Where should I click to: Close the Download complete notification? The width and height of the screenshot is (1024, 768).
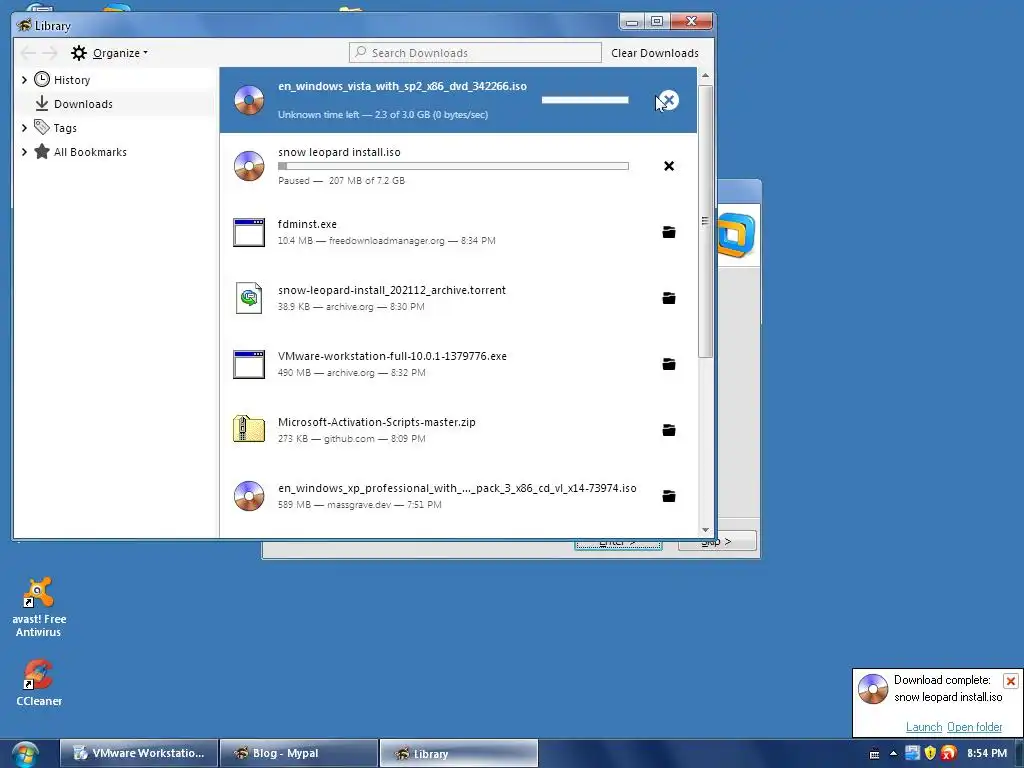click(x=1010, y=680)
